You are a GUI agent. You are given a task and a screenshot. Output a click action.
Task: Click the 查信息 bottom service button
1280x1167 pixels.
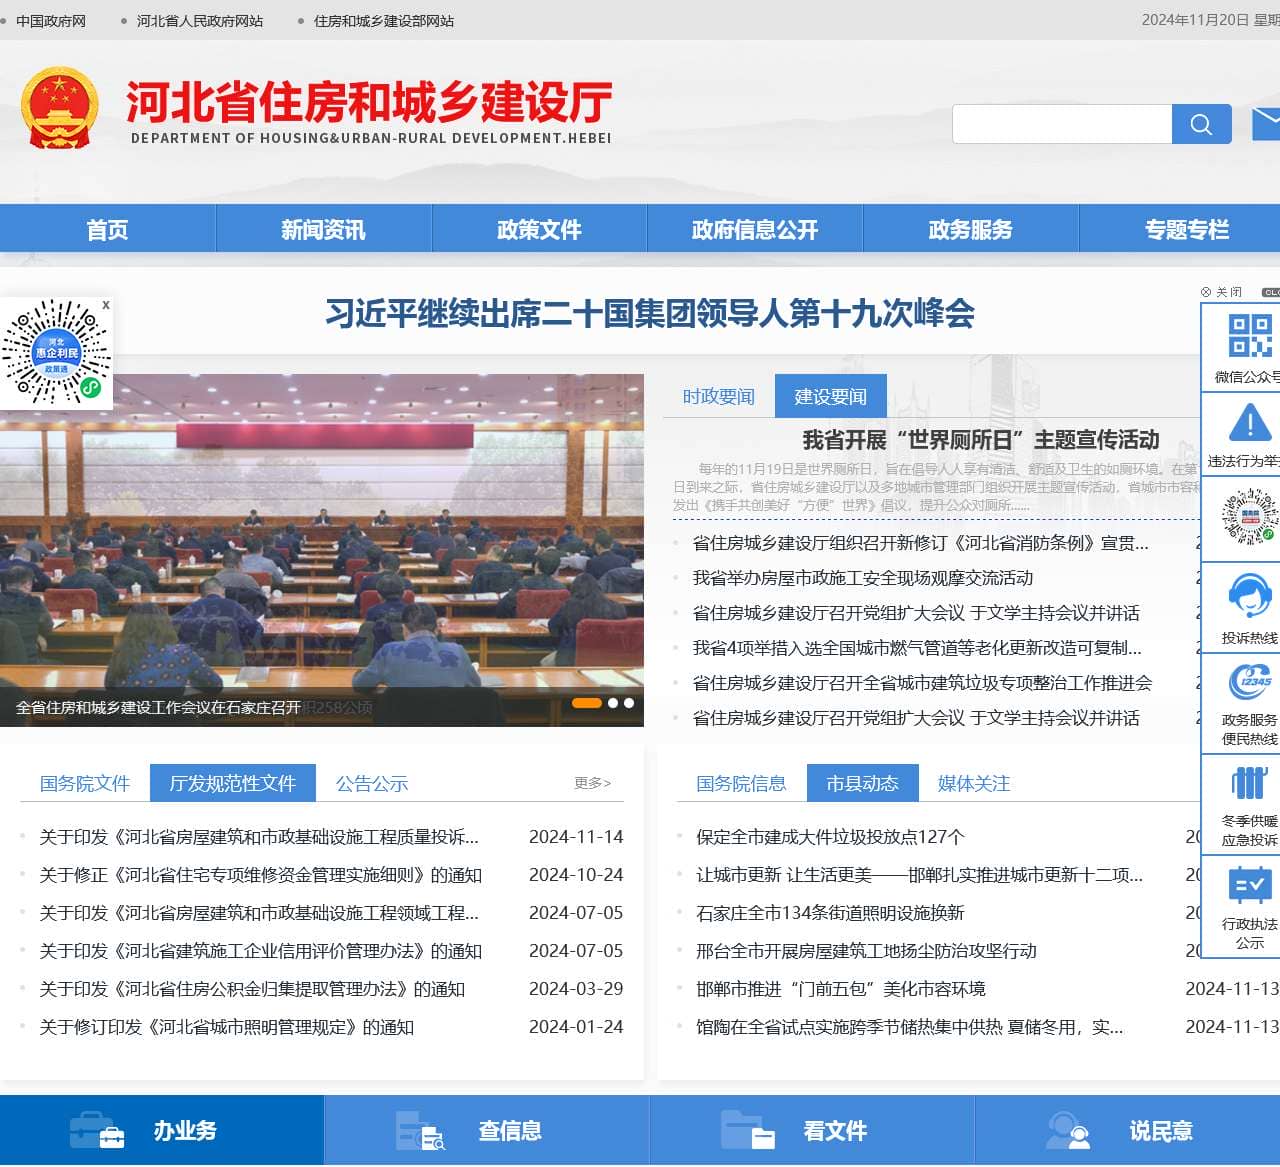487,1131
